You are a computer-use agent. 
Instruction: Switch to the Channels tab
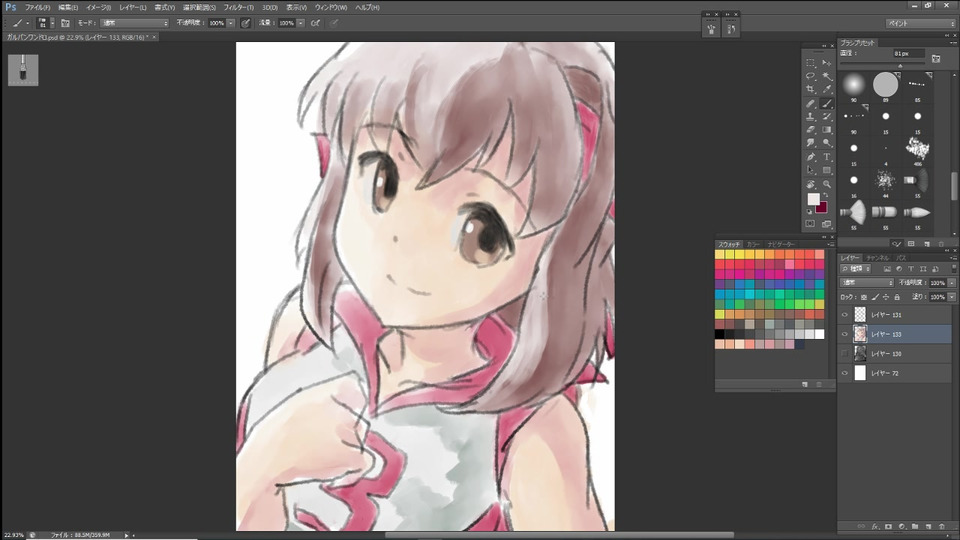(878, 258)
